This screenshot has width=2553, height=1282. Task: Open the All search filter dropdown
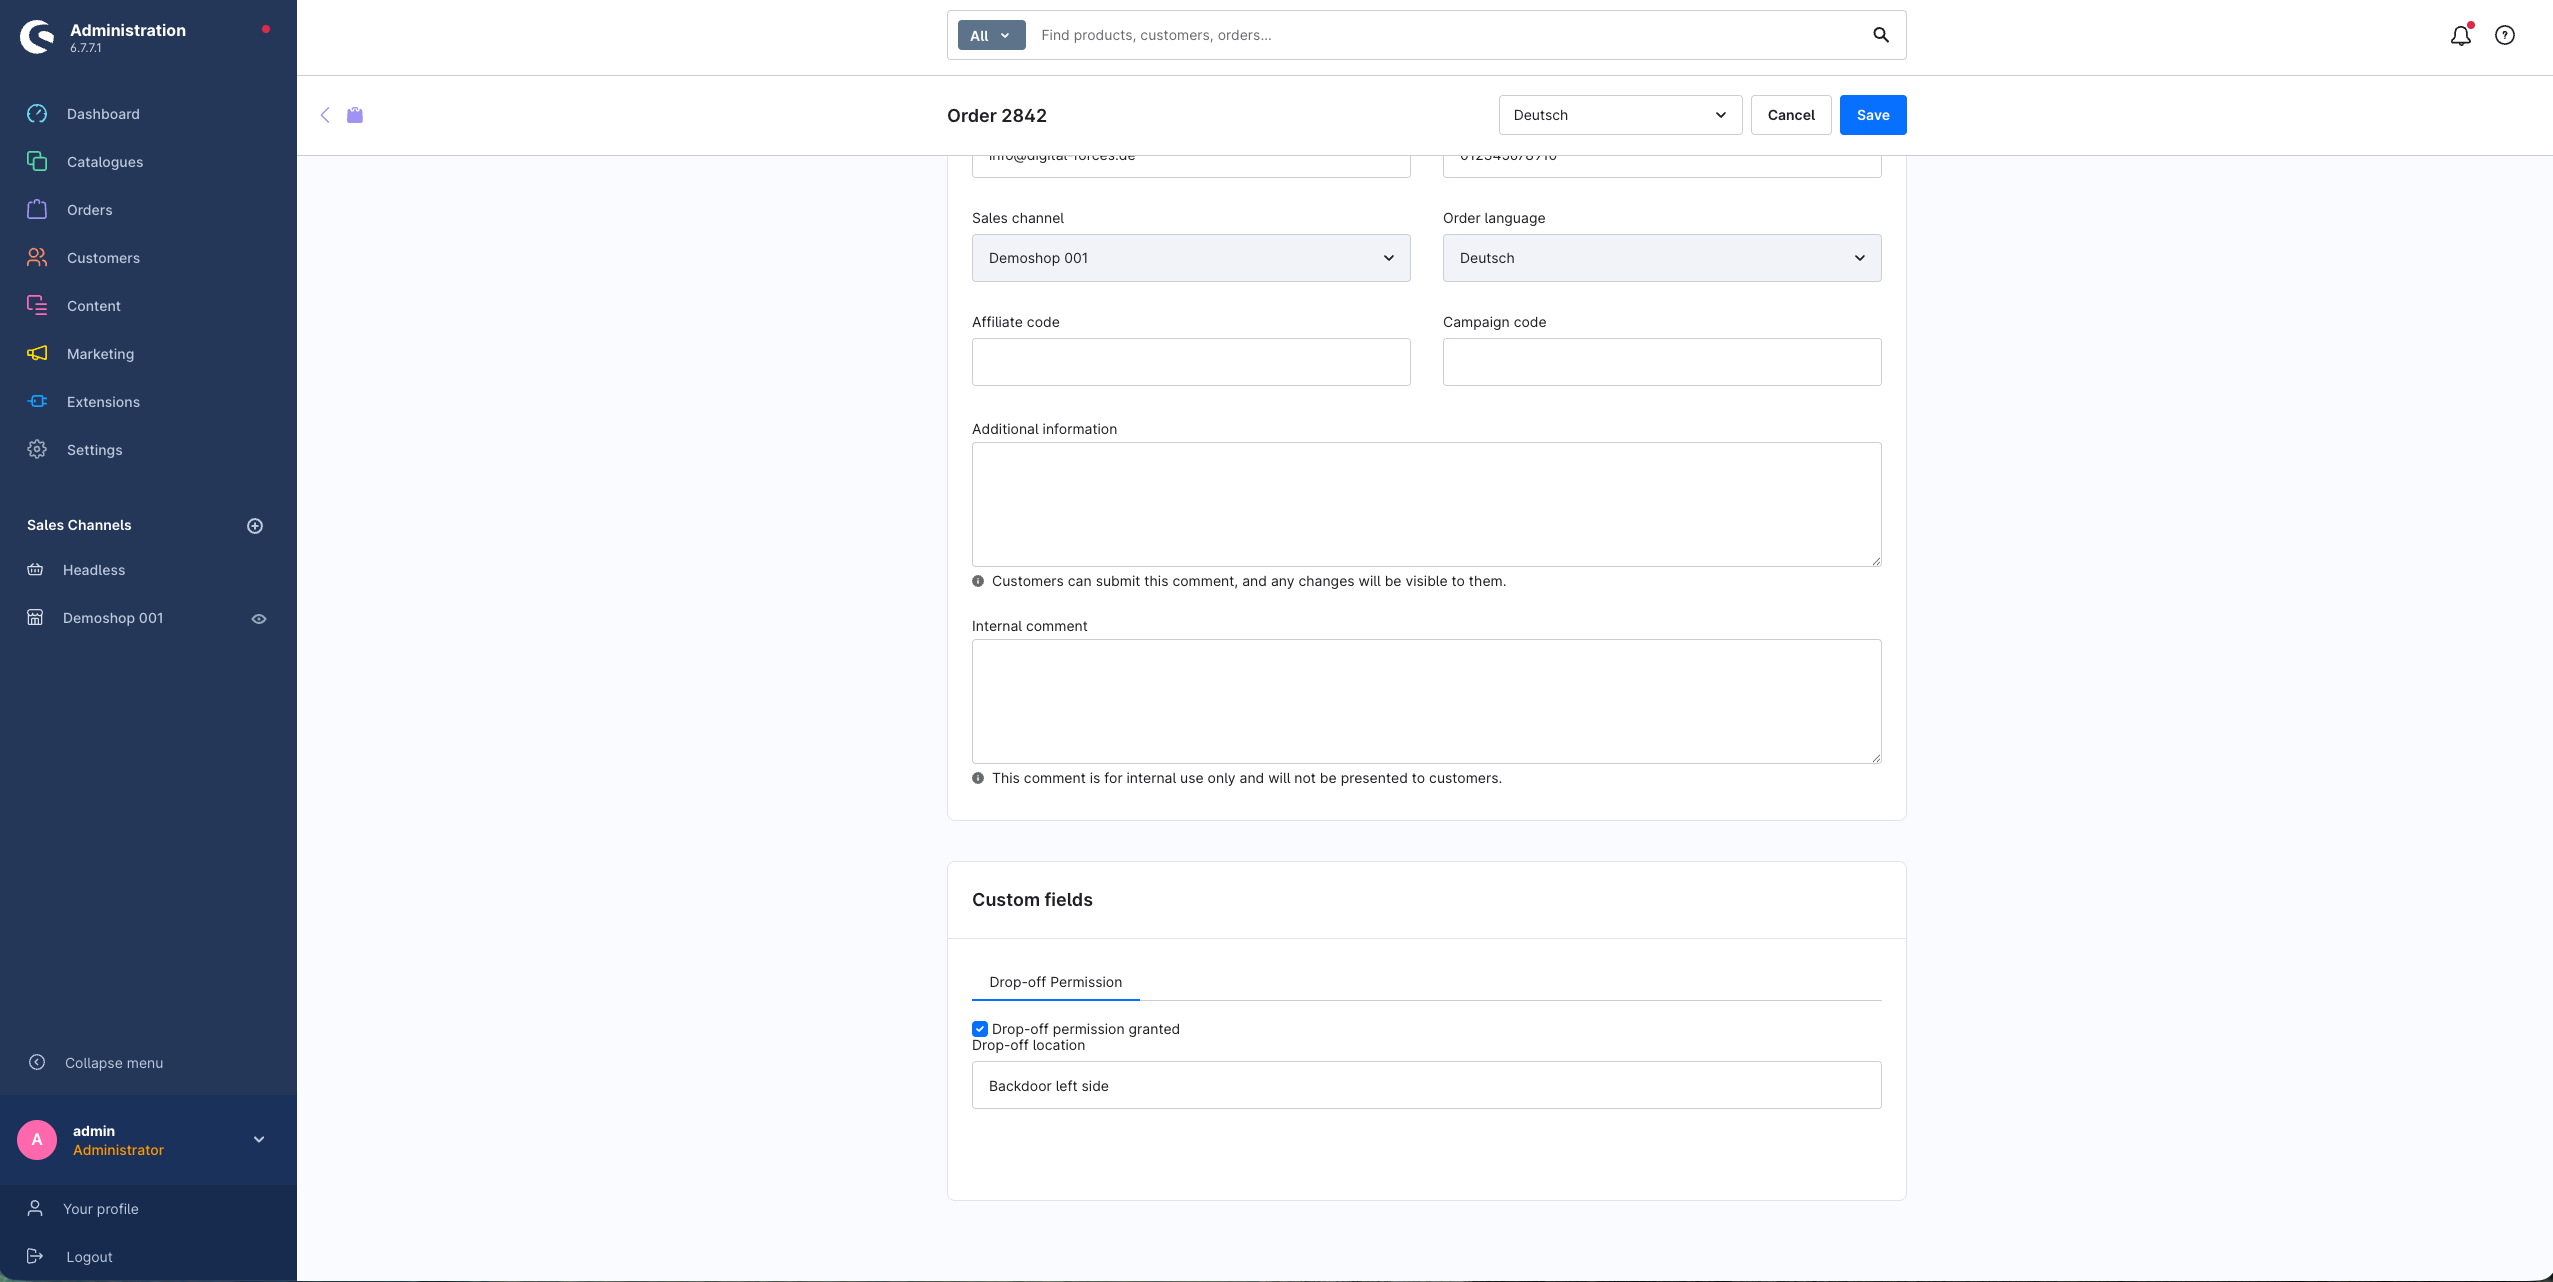tap(990, 35)
